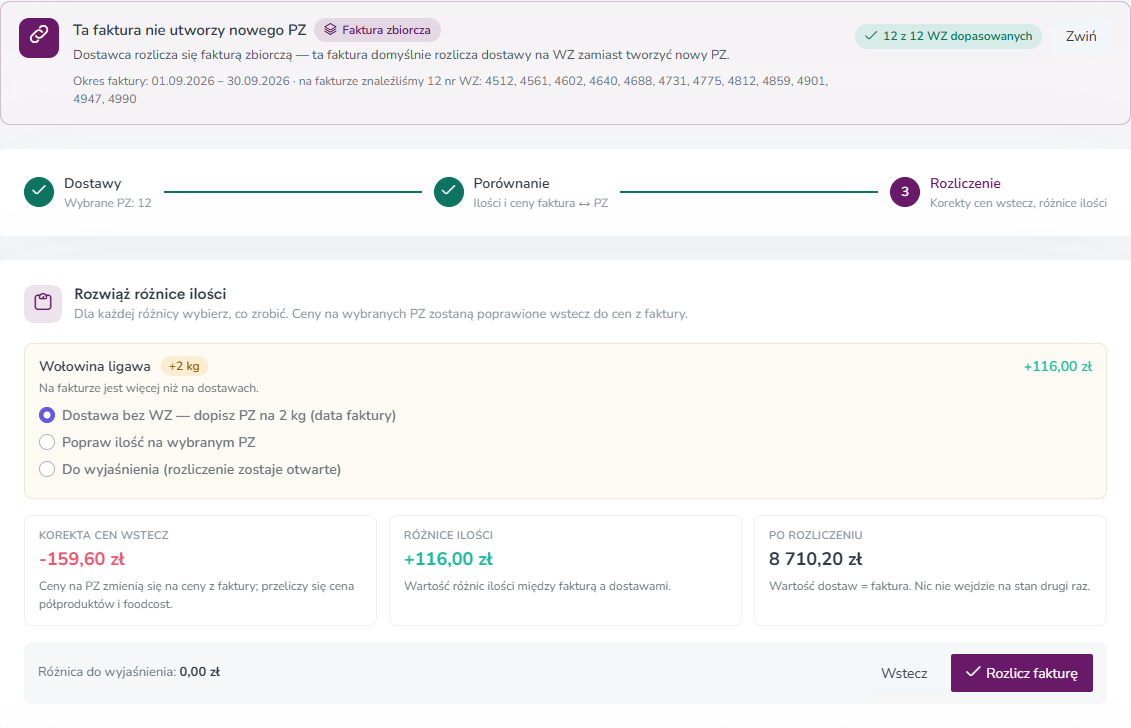Click the 'Rozwiąż różnice ilości' heading

click(x=150, y=294)
